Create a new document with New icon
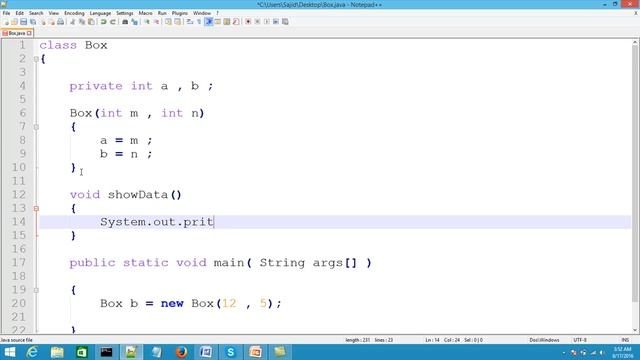640x360 pixels. click(x=6, y=22)
